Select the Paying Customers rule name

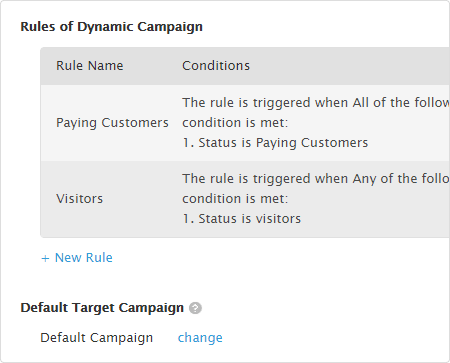[112, 123]
